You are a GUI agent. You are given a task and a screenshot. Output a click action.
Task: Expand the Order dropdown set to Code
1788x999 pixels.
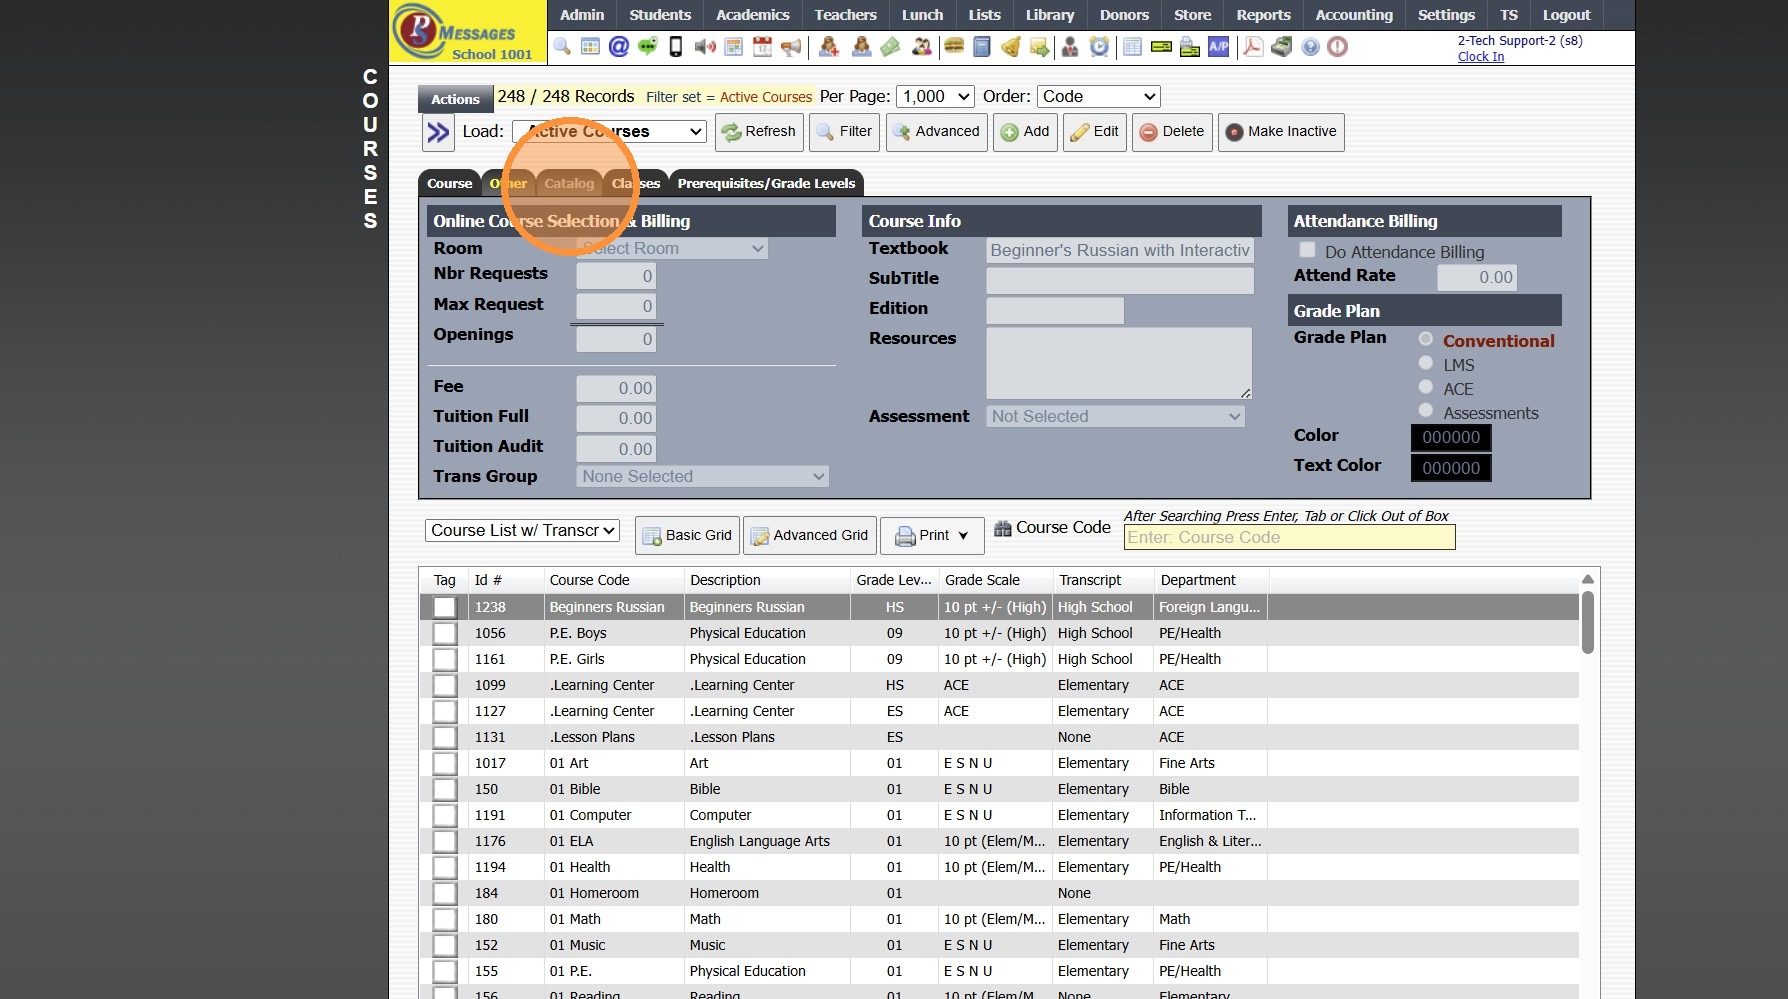tap(1098, 97)
